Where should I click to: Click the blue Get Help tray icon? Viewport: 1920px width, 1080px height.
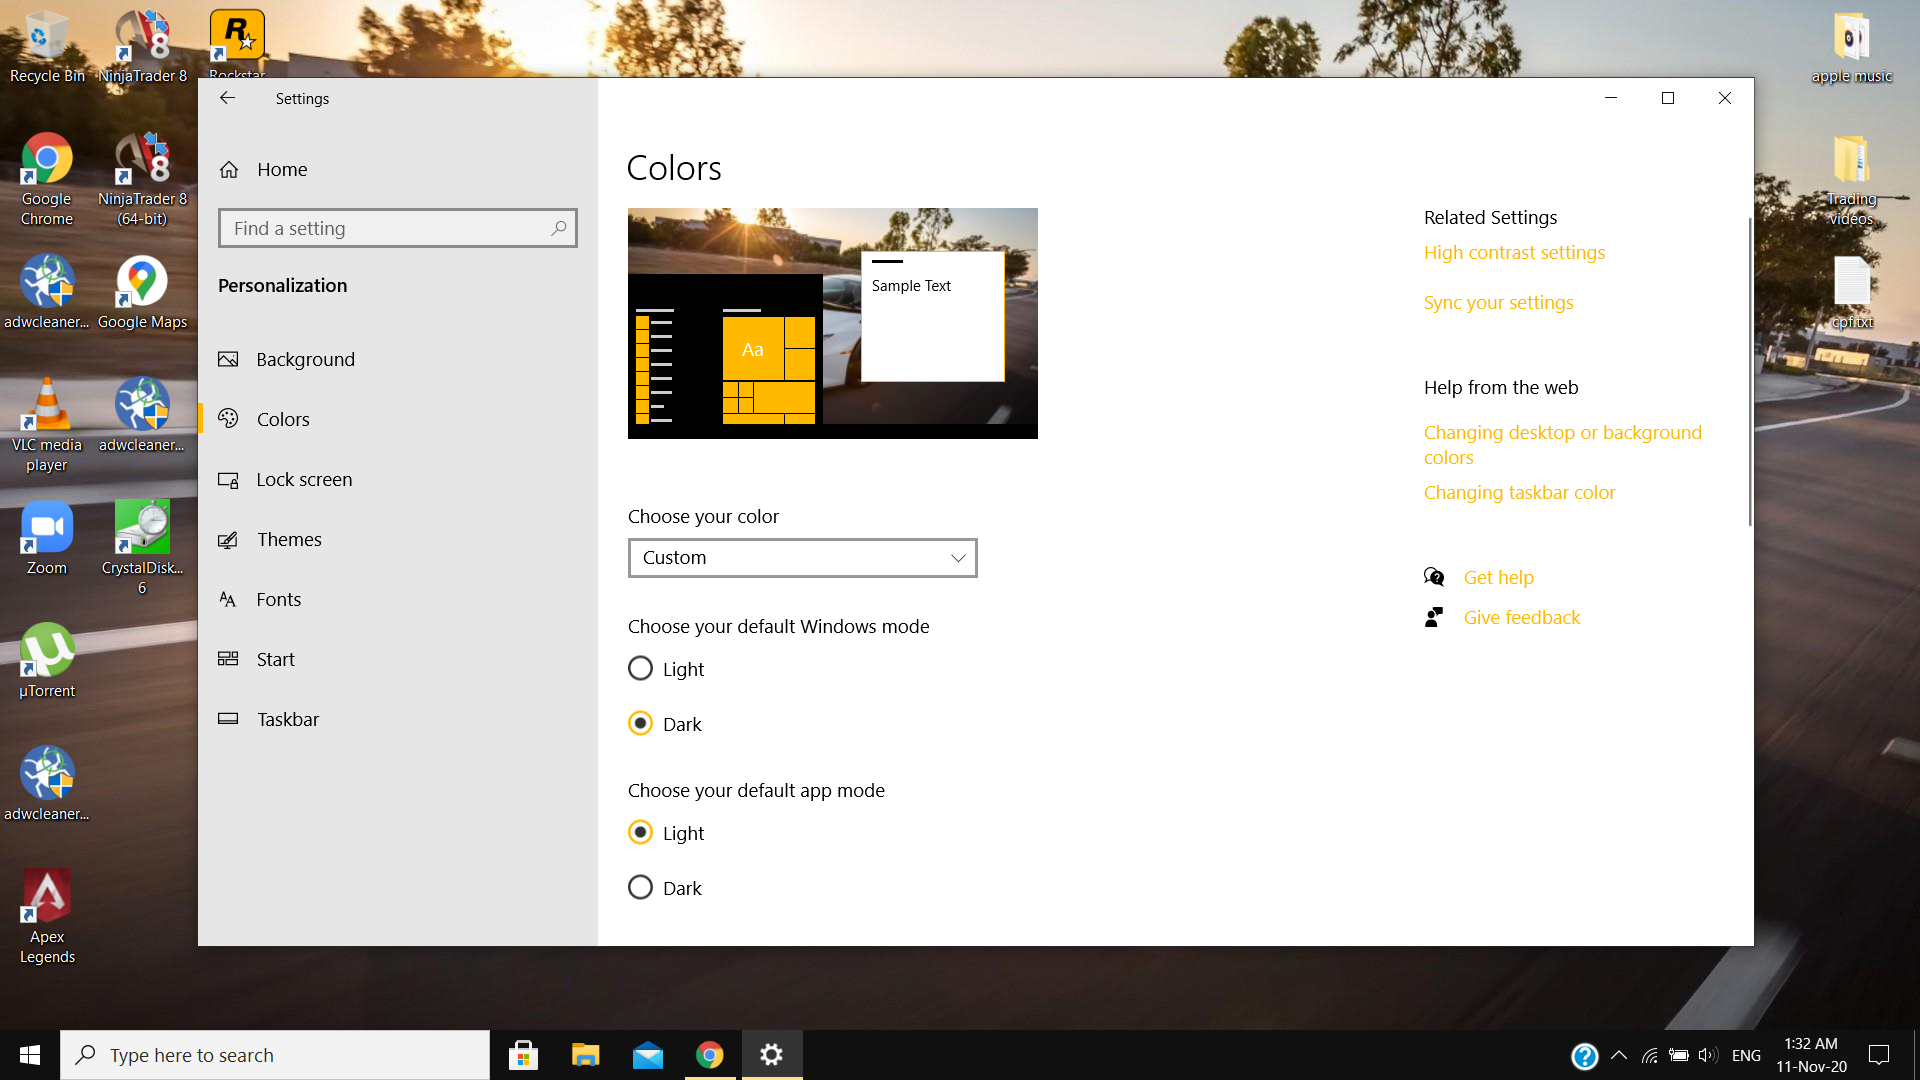coord(1584,1055)
